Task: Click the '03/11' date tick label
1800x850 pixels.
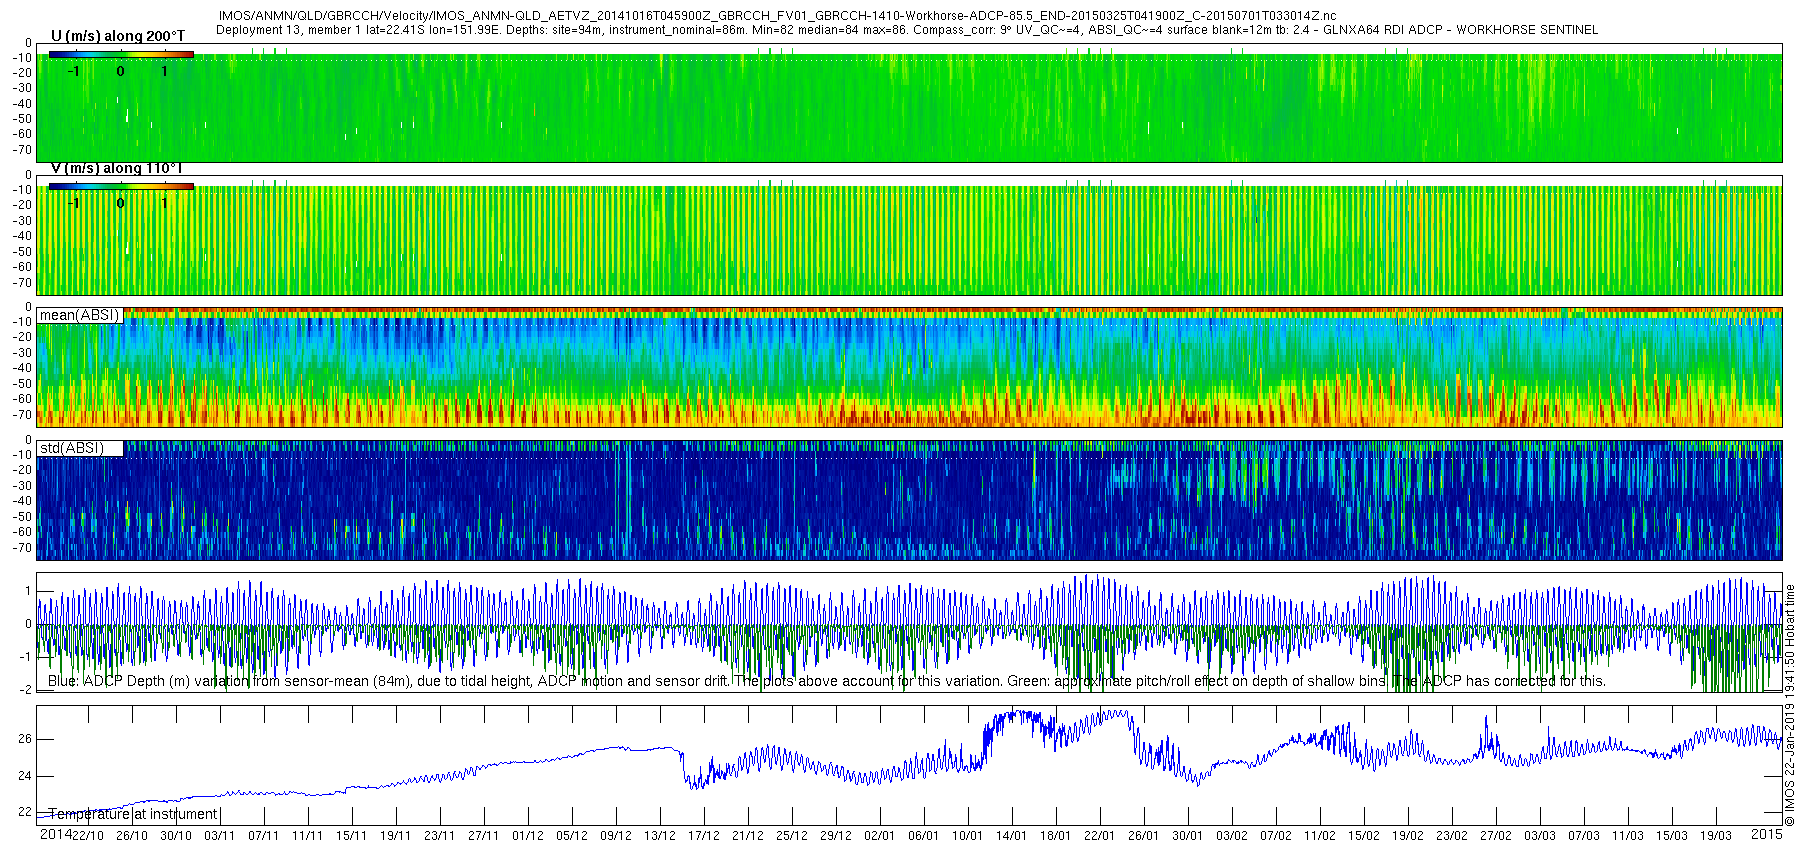Action: pos(220,836)
